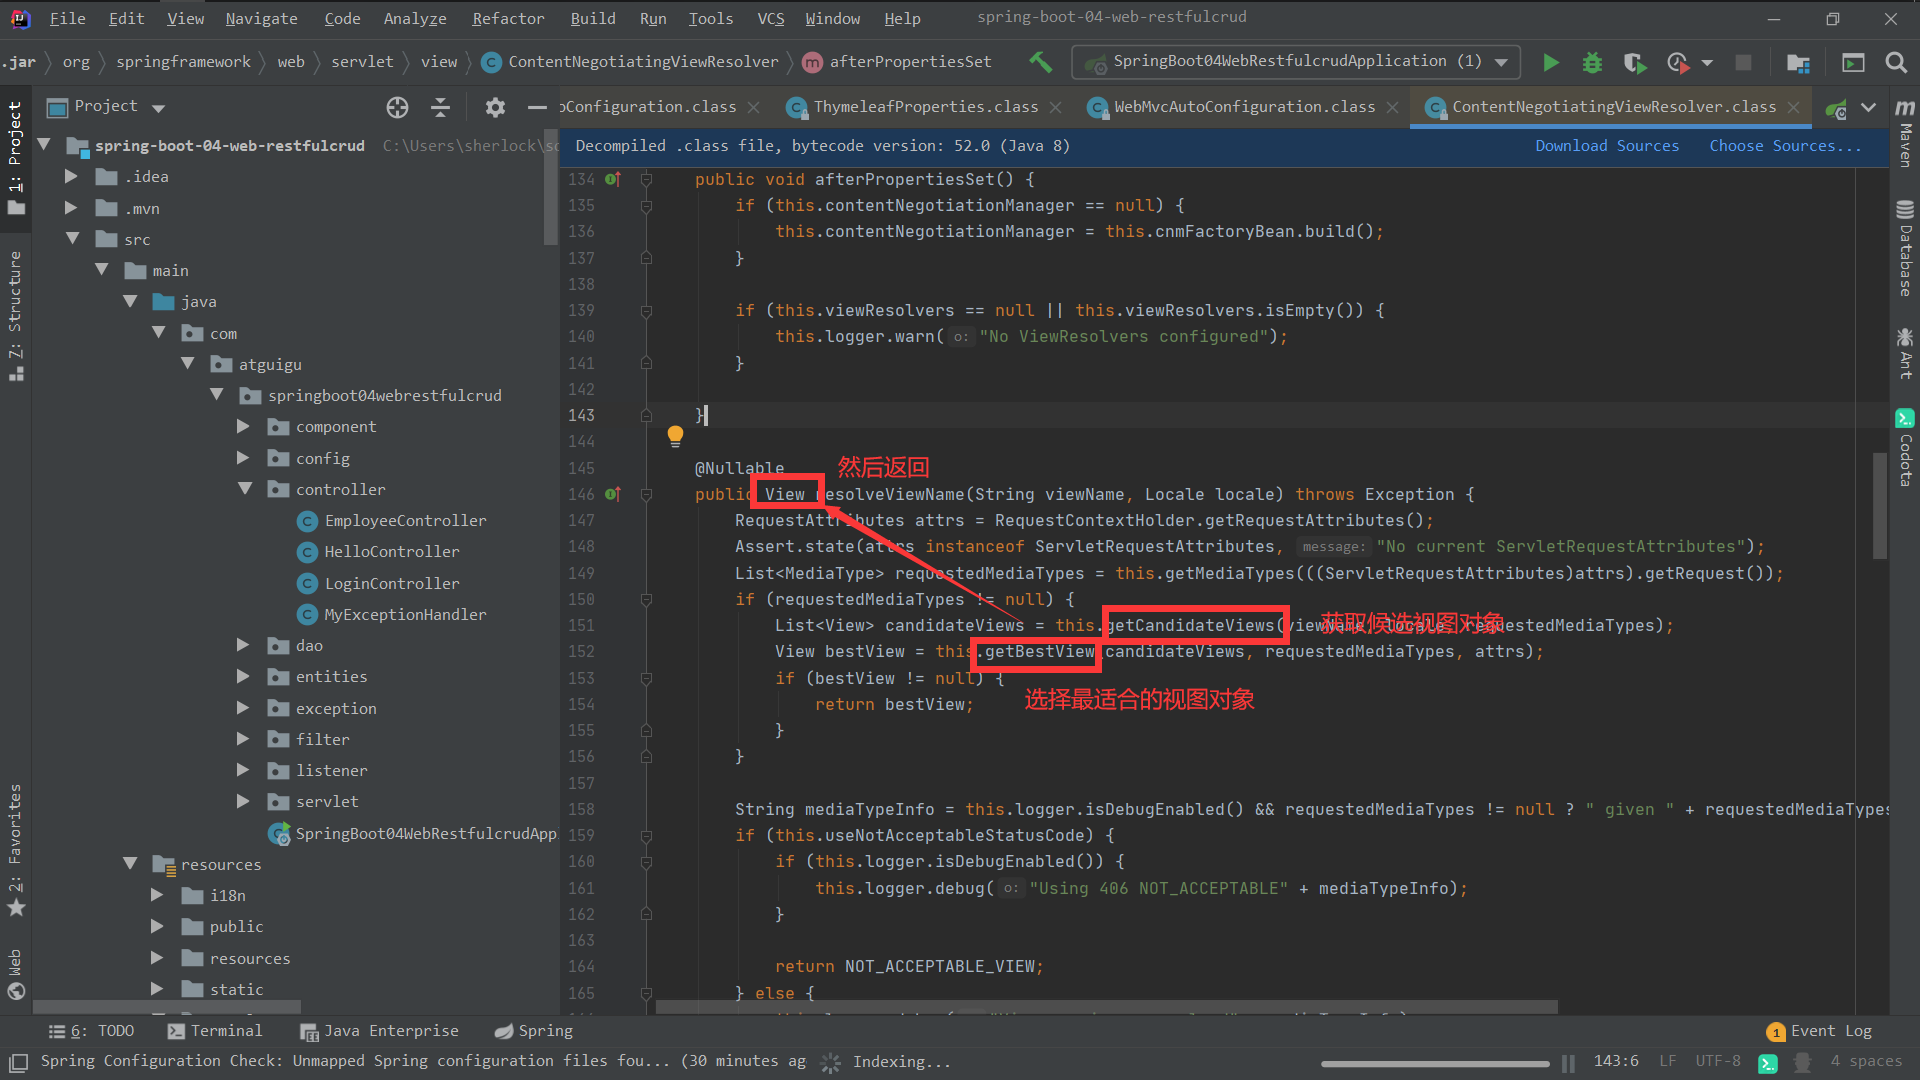Toggle the Database side panel
Screen dimensions: 1920x1080
point(1905,250)
